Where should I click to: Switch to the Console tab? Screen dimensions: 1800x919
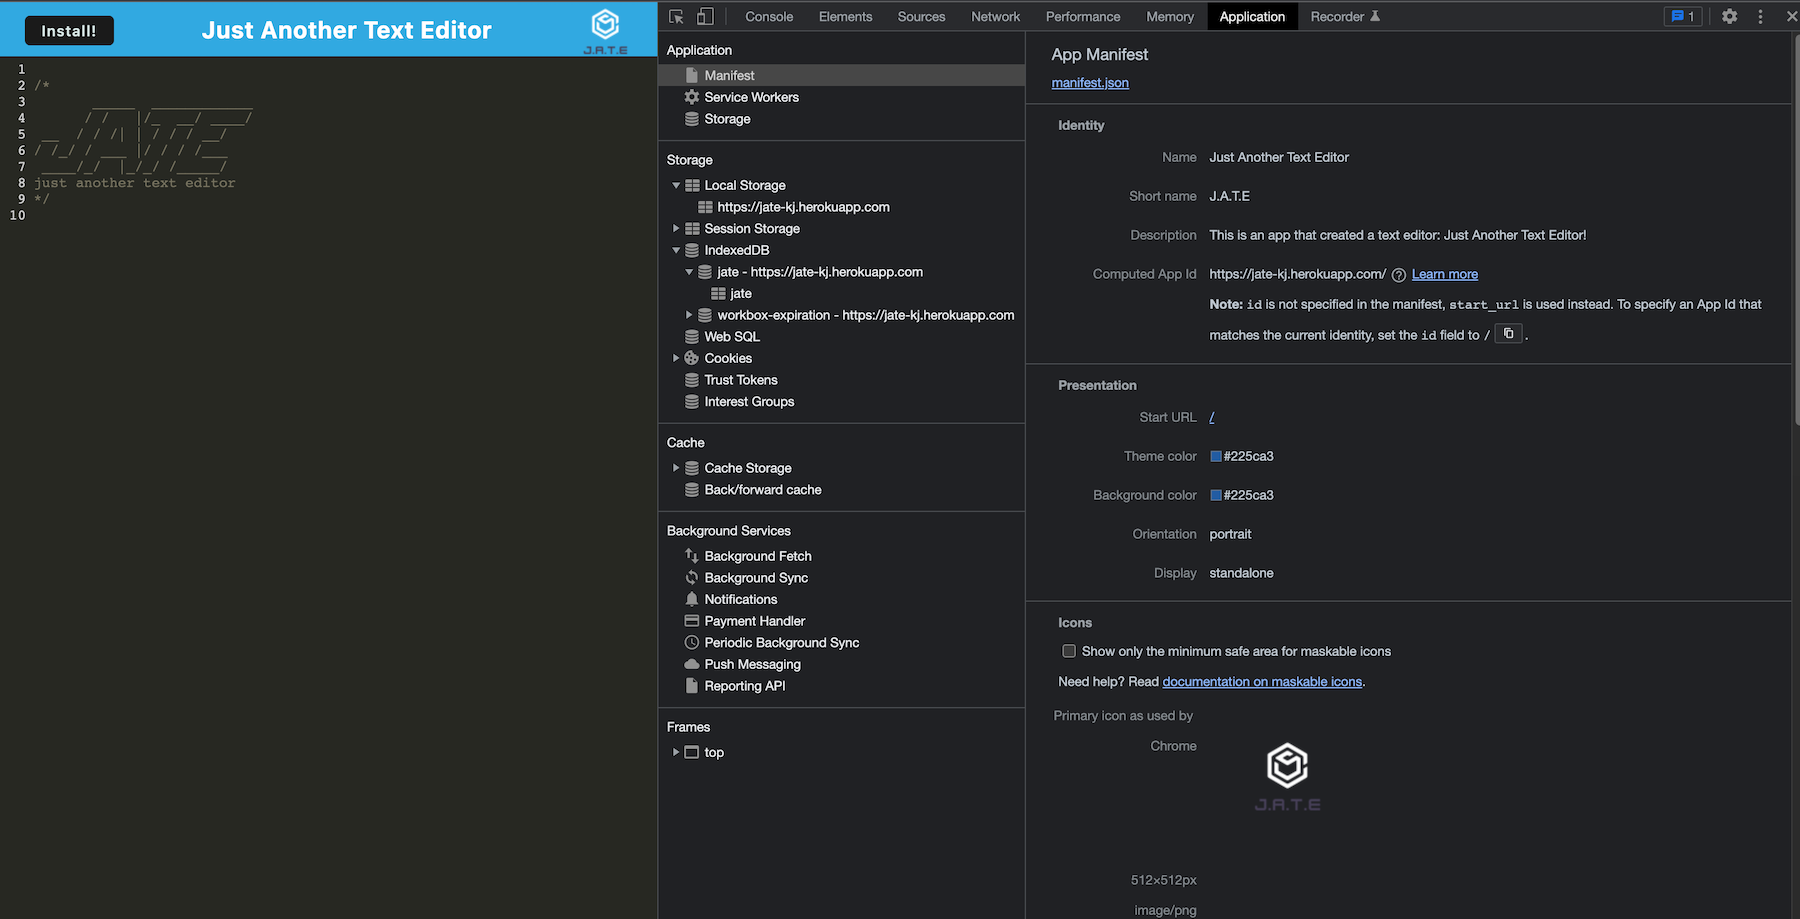[x=769, y=16]
